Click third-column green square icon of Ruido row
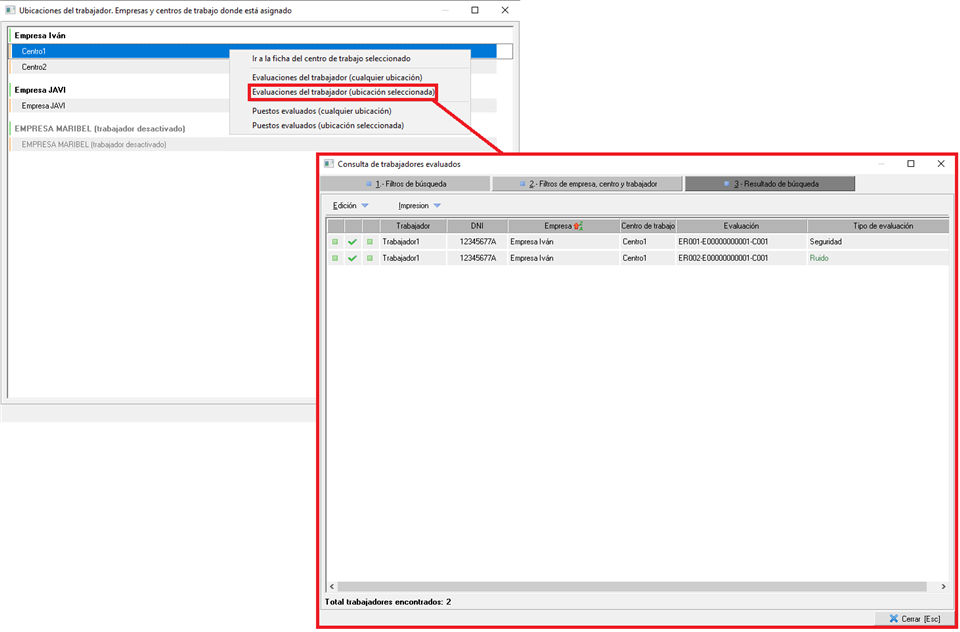 point(369,258)
